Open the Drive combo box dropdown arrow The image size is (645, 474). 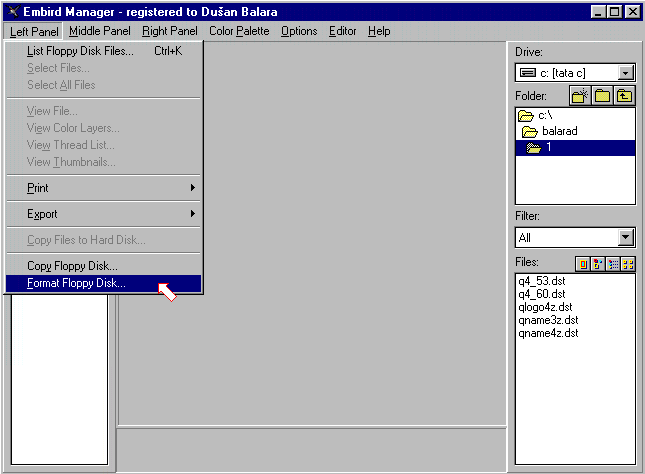(626, 73)
